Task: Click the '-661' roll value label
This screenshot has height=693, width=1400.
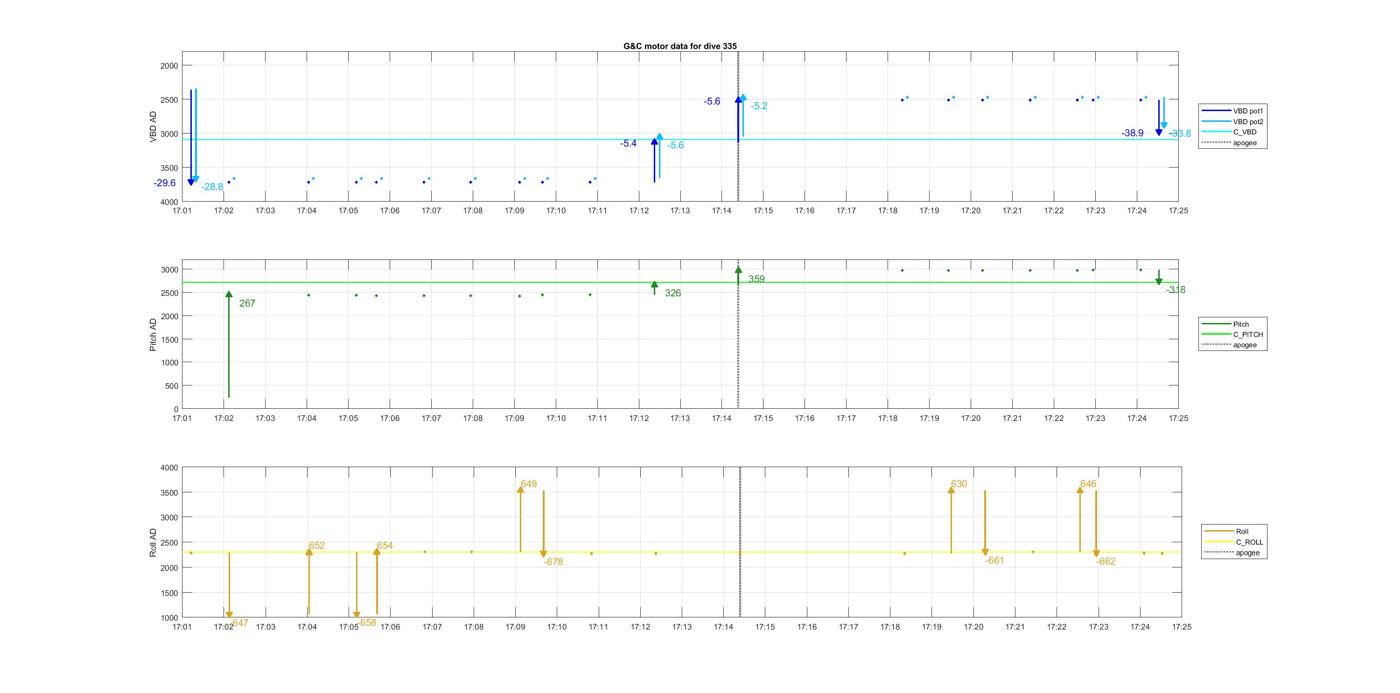Action: [994, 561]
